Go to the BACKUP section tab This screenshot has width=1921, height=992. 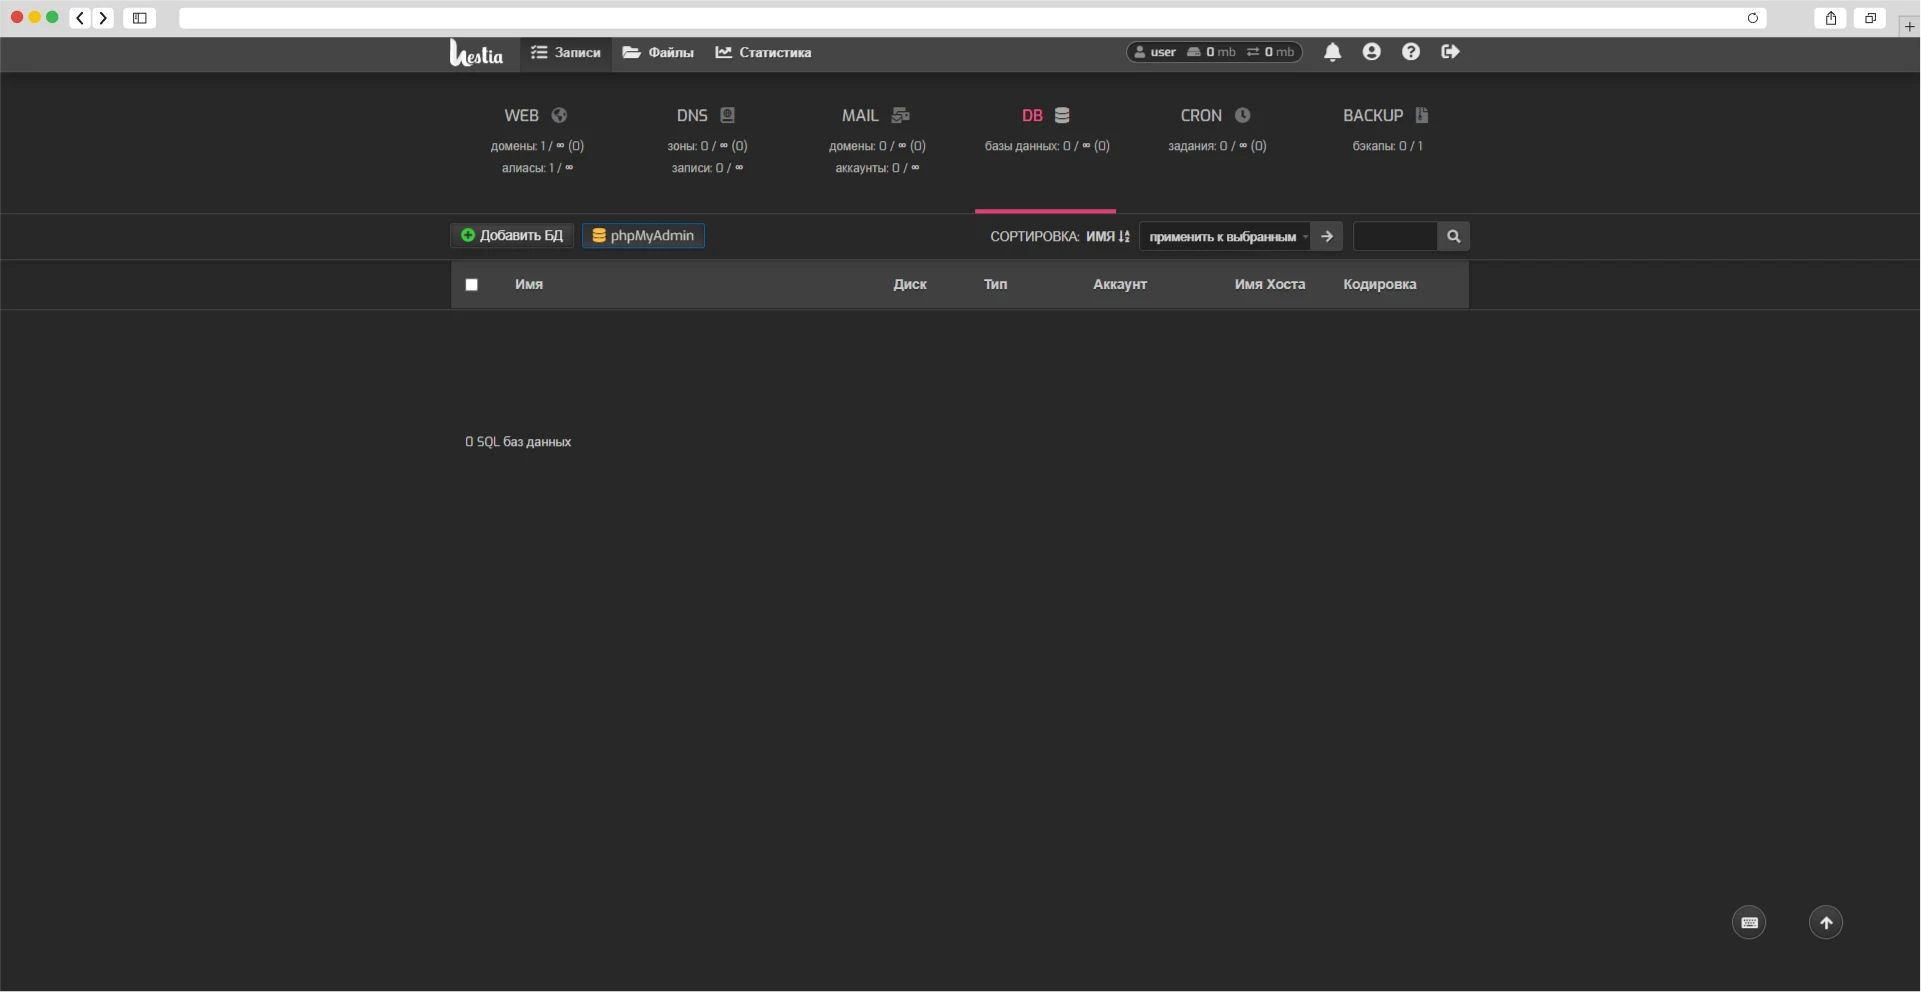pyautogui.click(x=1385, y=116)
